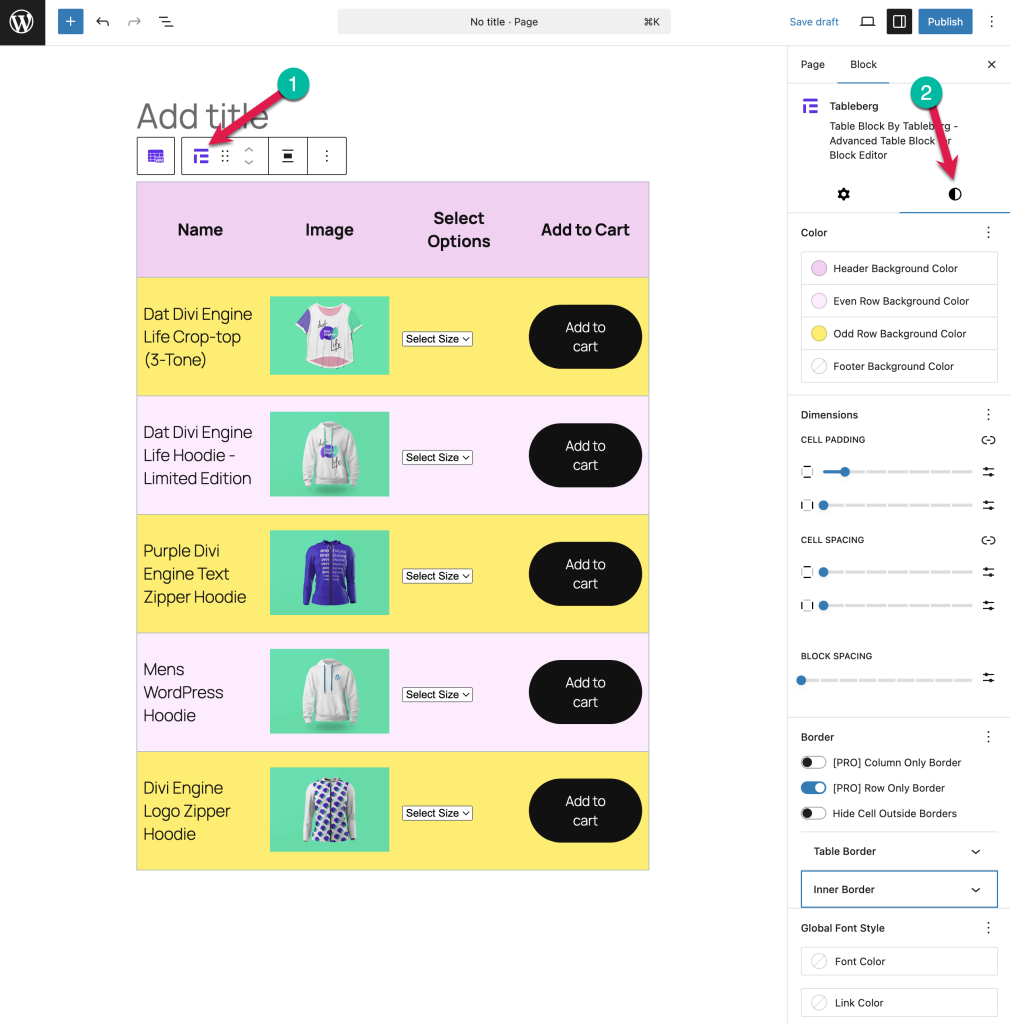Viewport: 1010px width, 1024px height.
Task: Grab the block drag handle
Action: point(225,156)
